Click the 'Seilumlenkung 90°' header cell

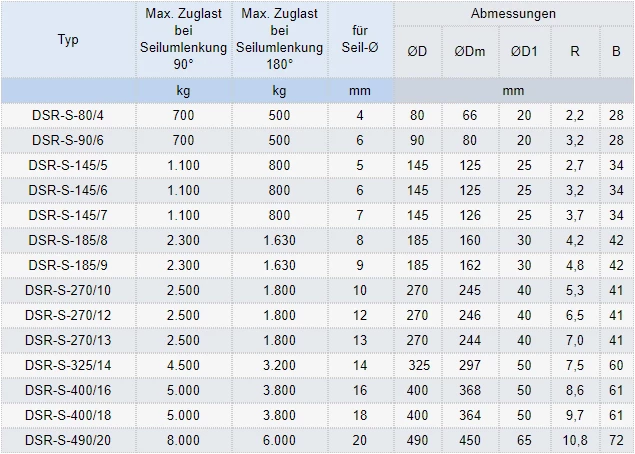coord(184,40)
